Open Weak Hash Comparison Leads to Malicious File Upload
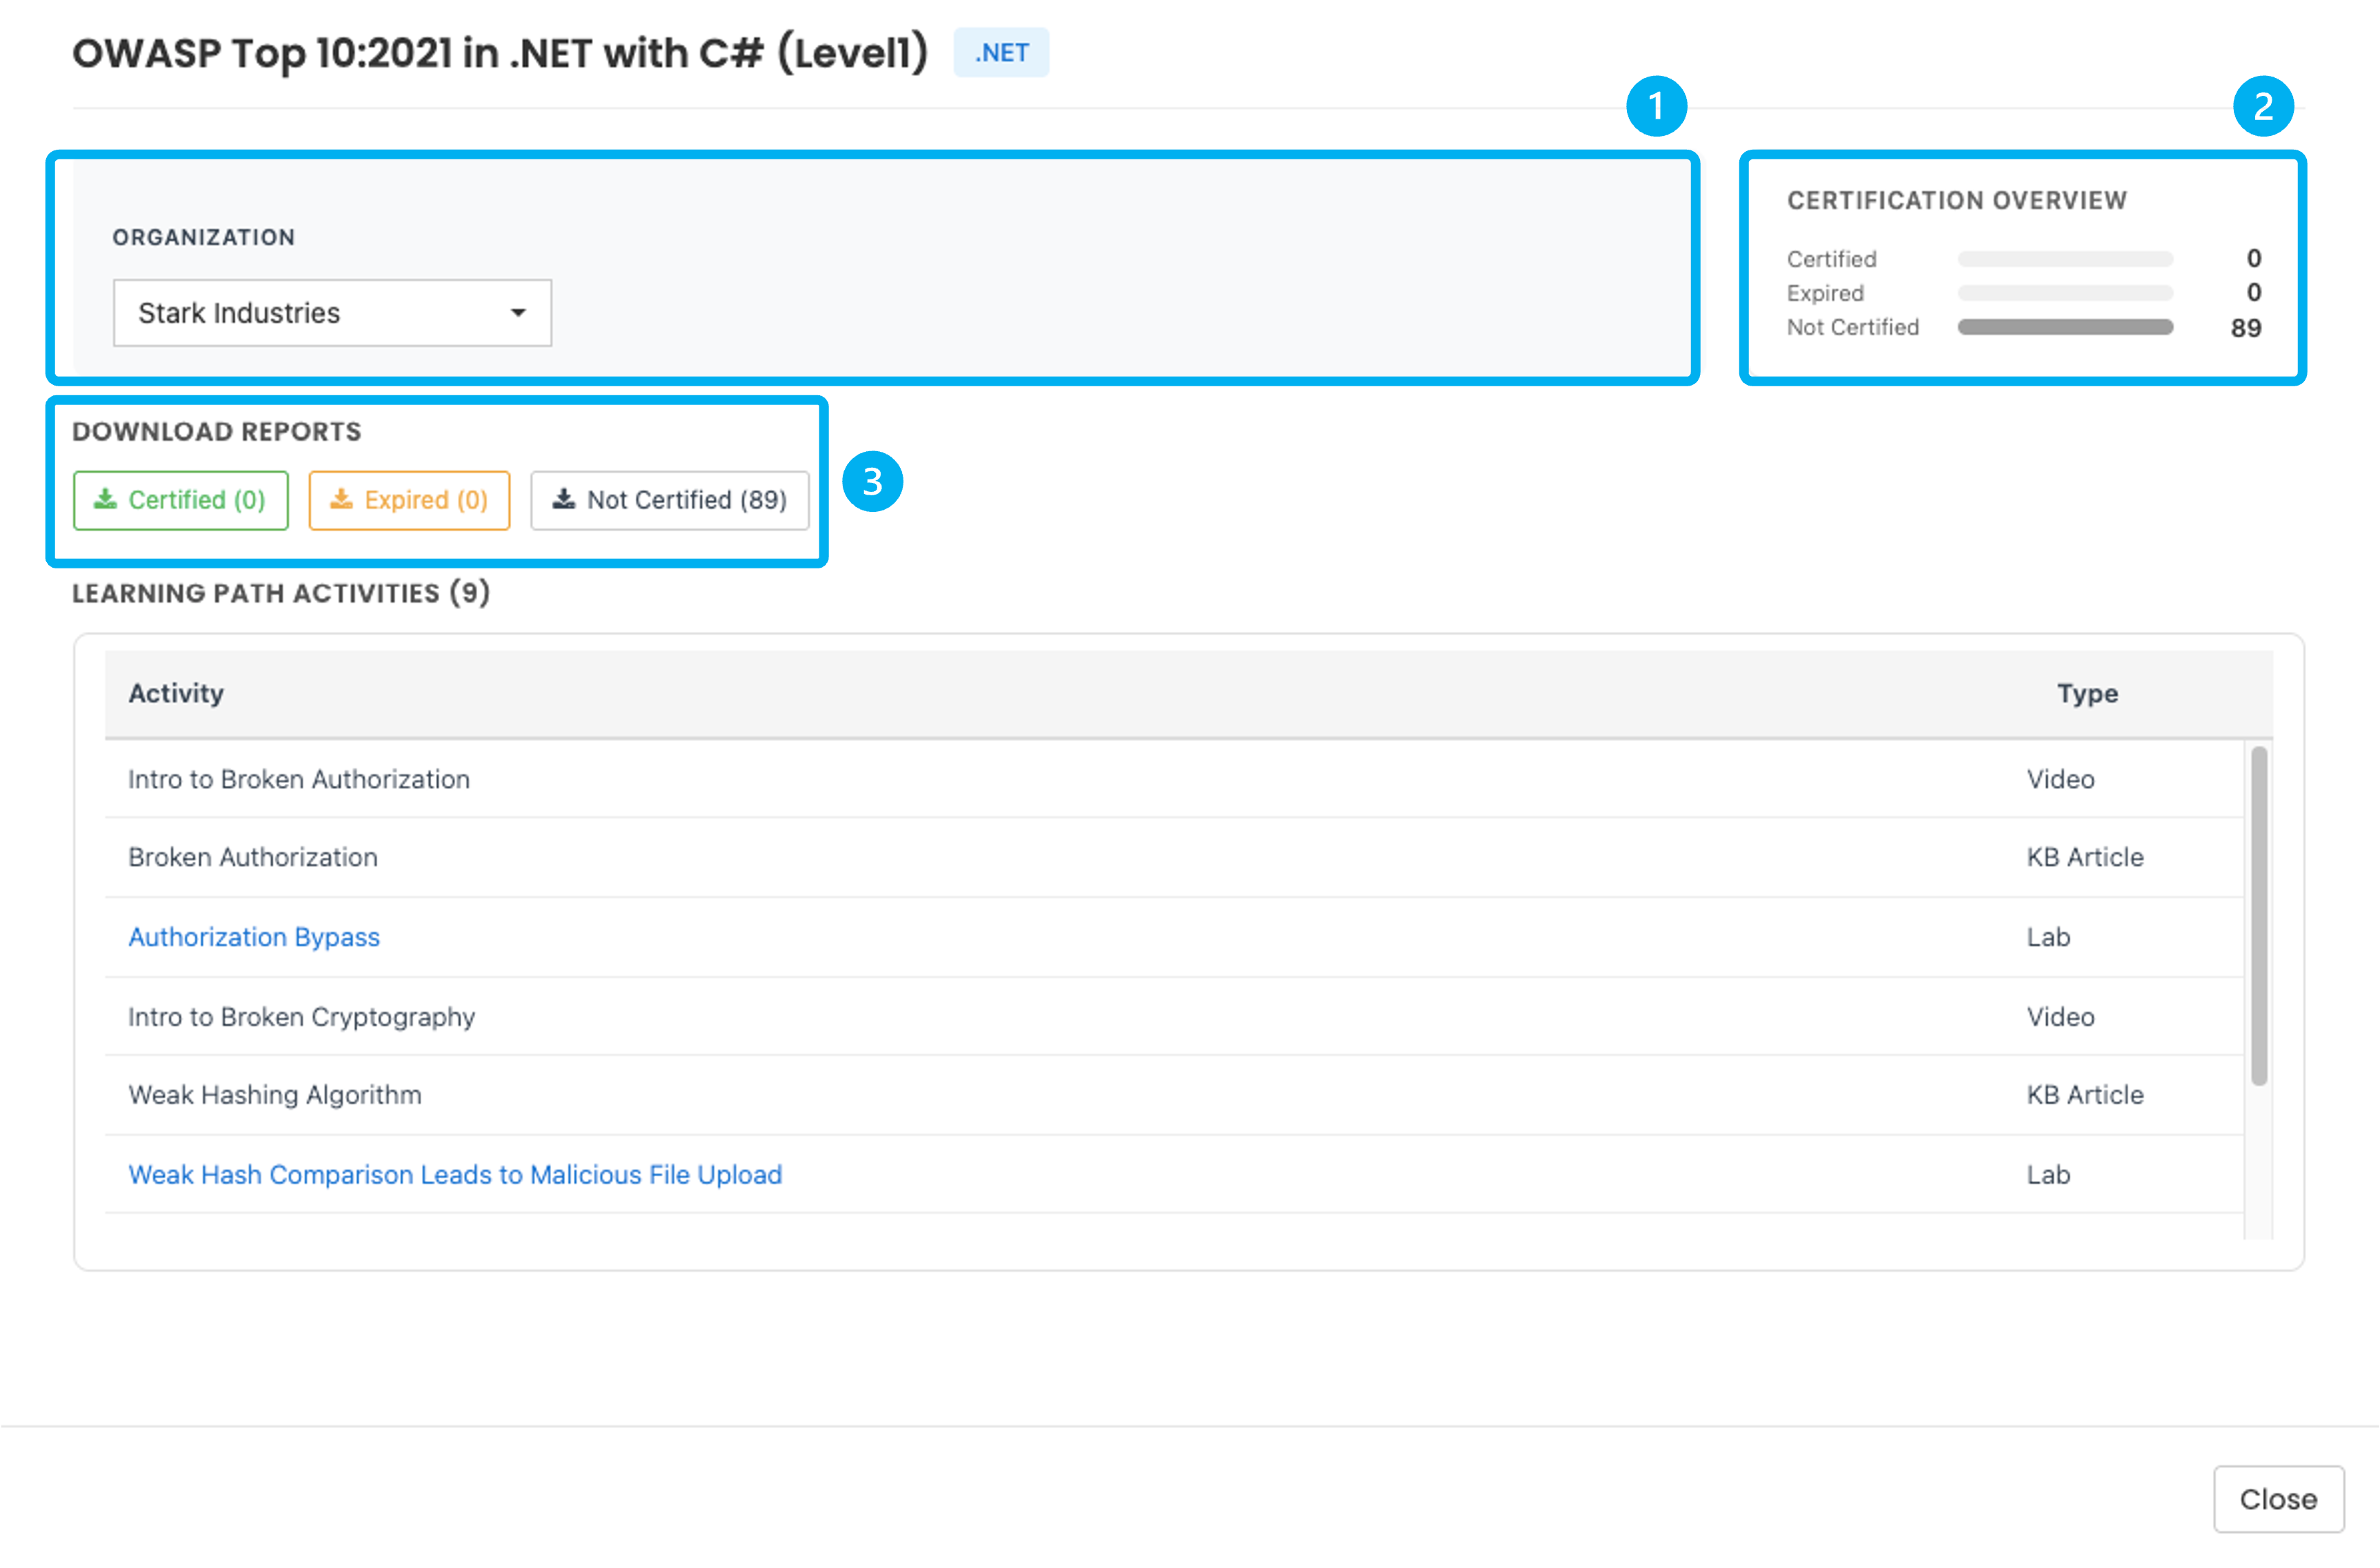 (455, 1174)
